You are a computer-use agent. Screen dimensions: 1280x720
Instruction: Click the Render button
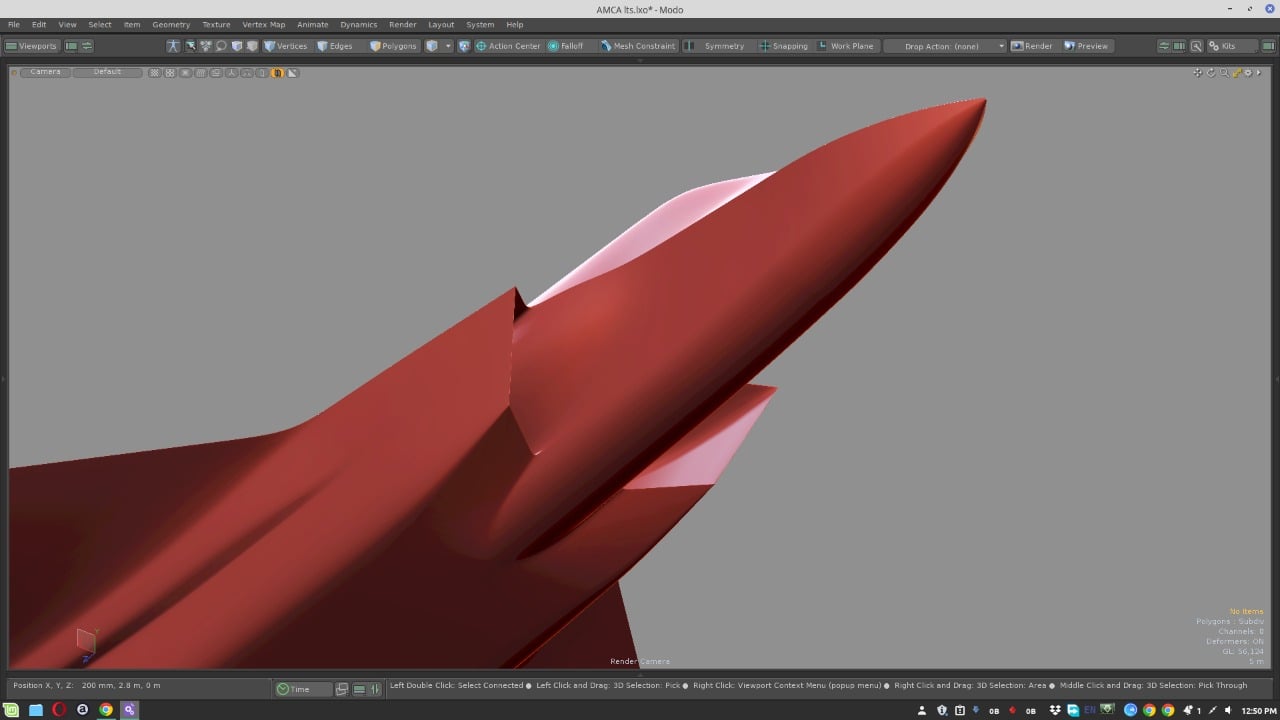coord(1032,46)
